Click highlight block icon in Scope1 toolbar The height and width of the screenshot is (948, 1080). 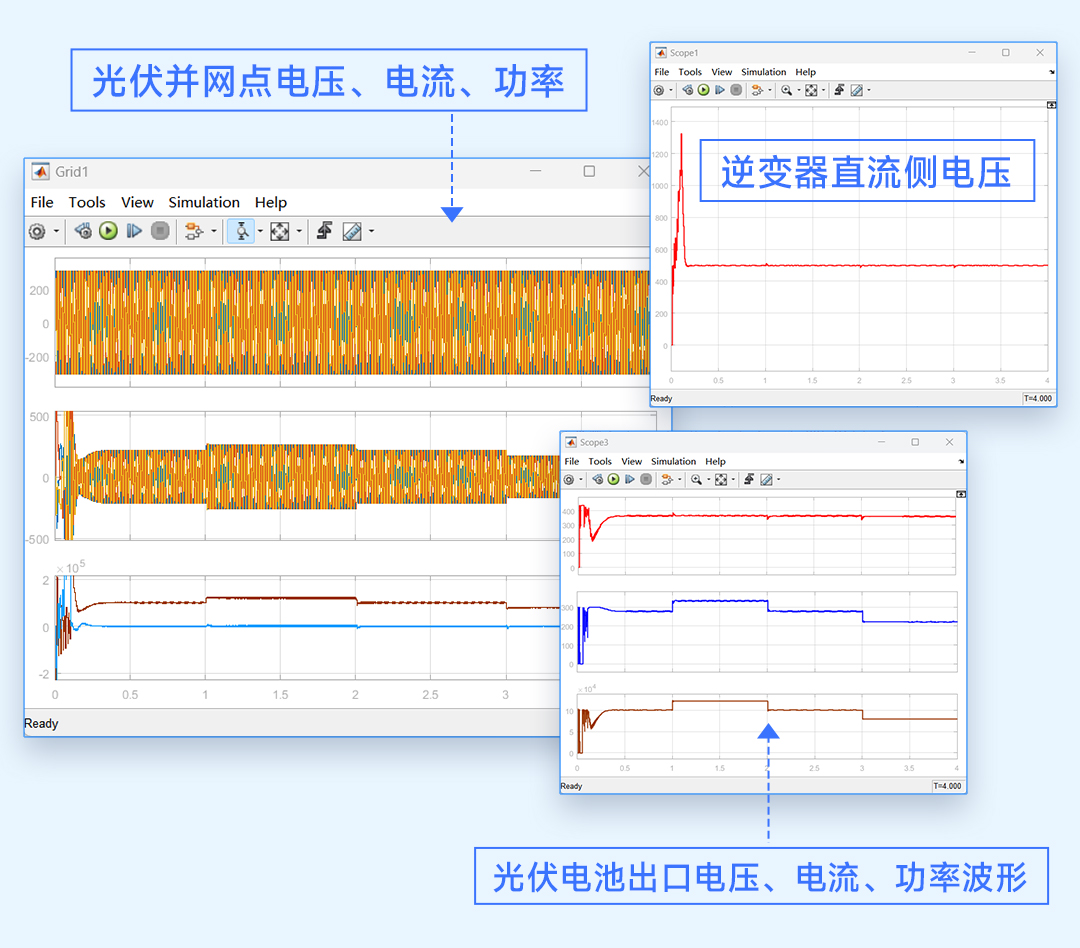[x=757, y=90]
